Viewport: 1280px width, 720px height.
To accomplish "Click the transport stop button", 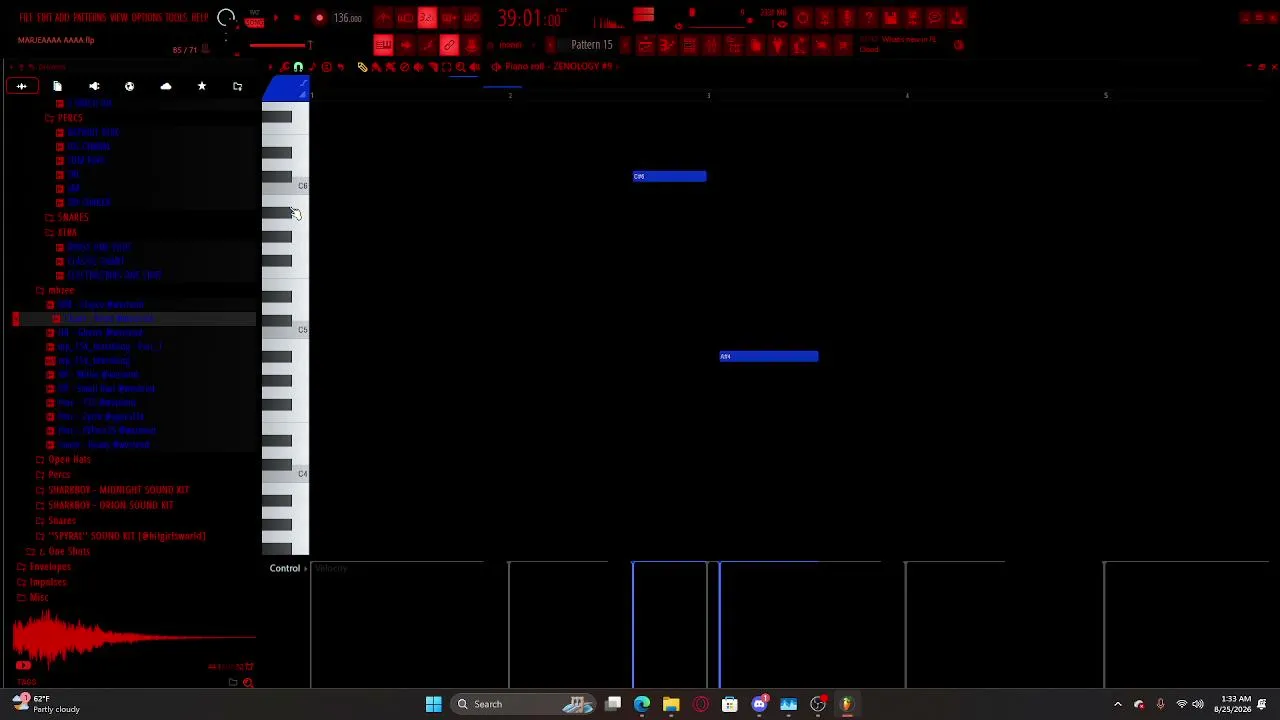I will coord(297,18).
